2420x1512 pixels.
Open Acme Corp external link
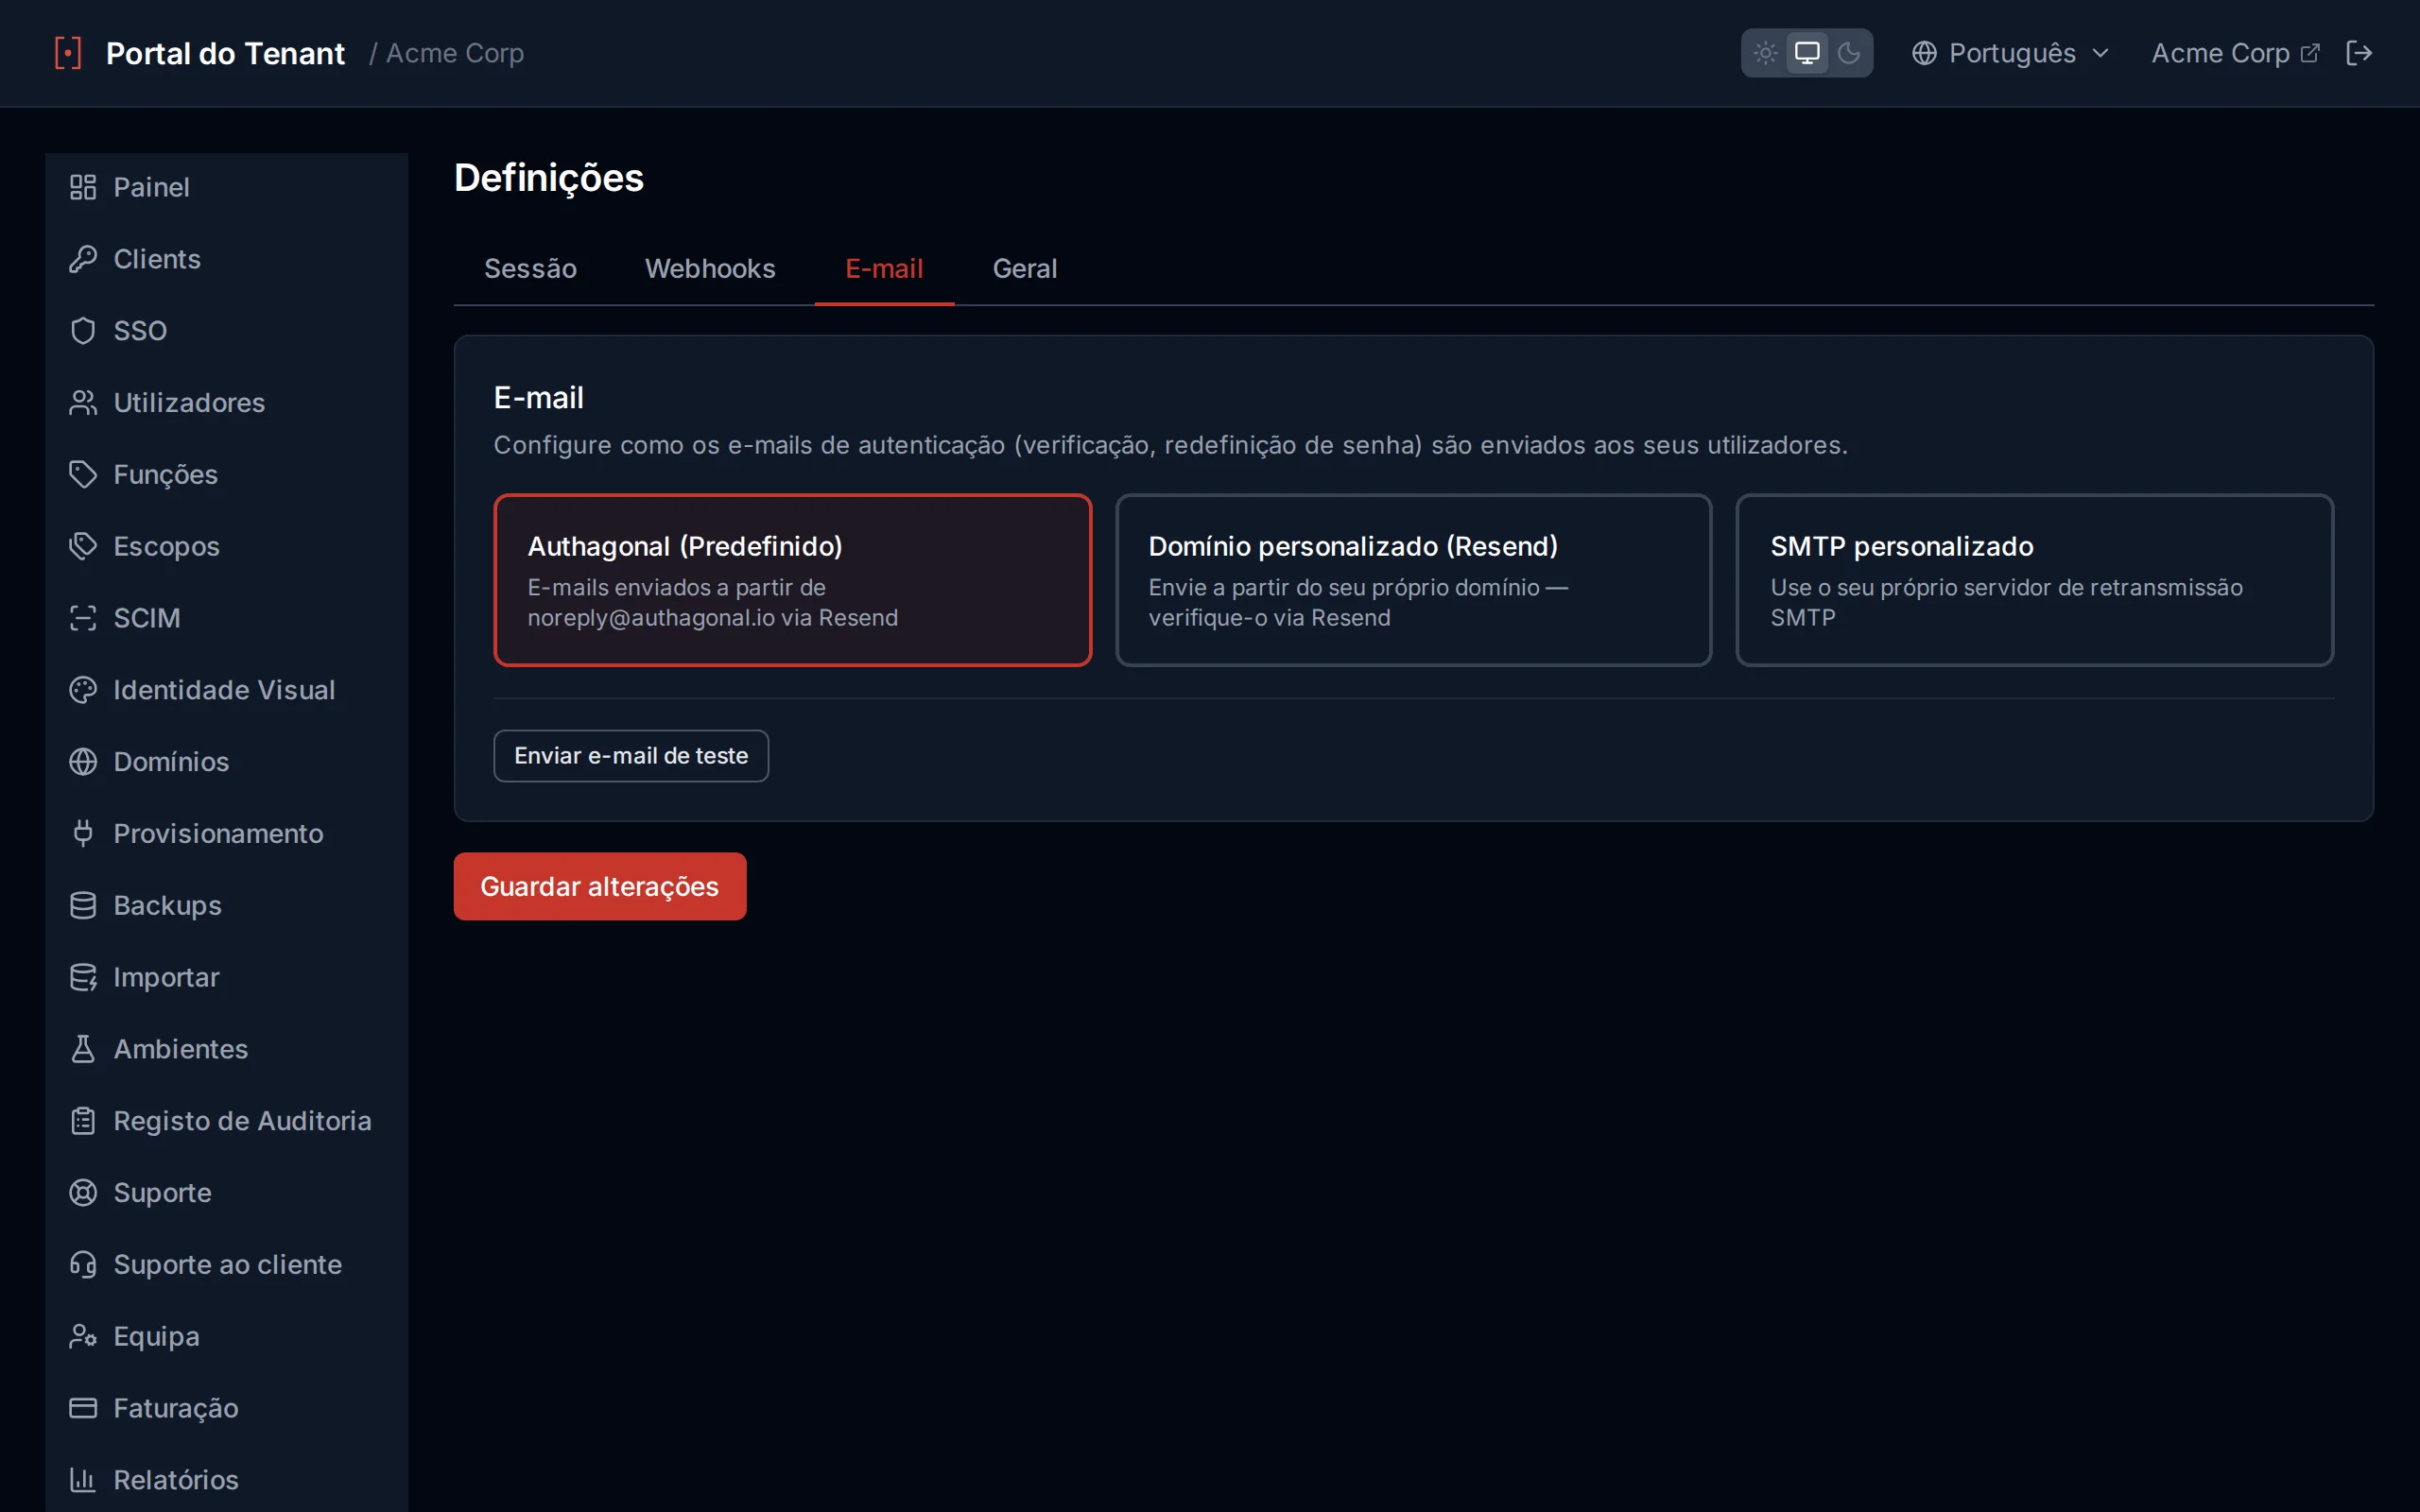coord(2234,53)
